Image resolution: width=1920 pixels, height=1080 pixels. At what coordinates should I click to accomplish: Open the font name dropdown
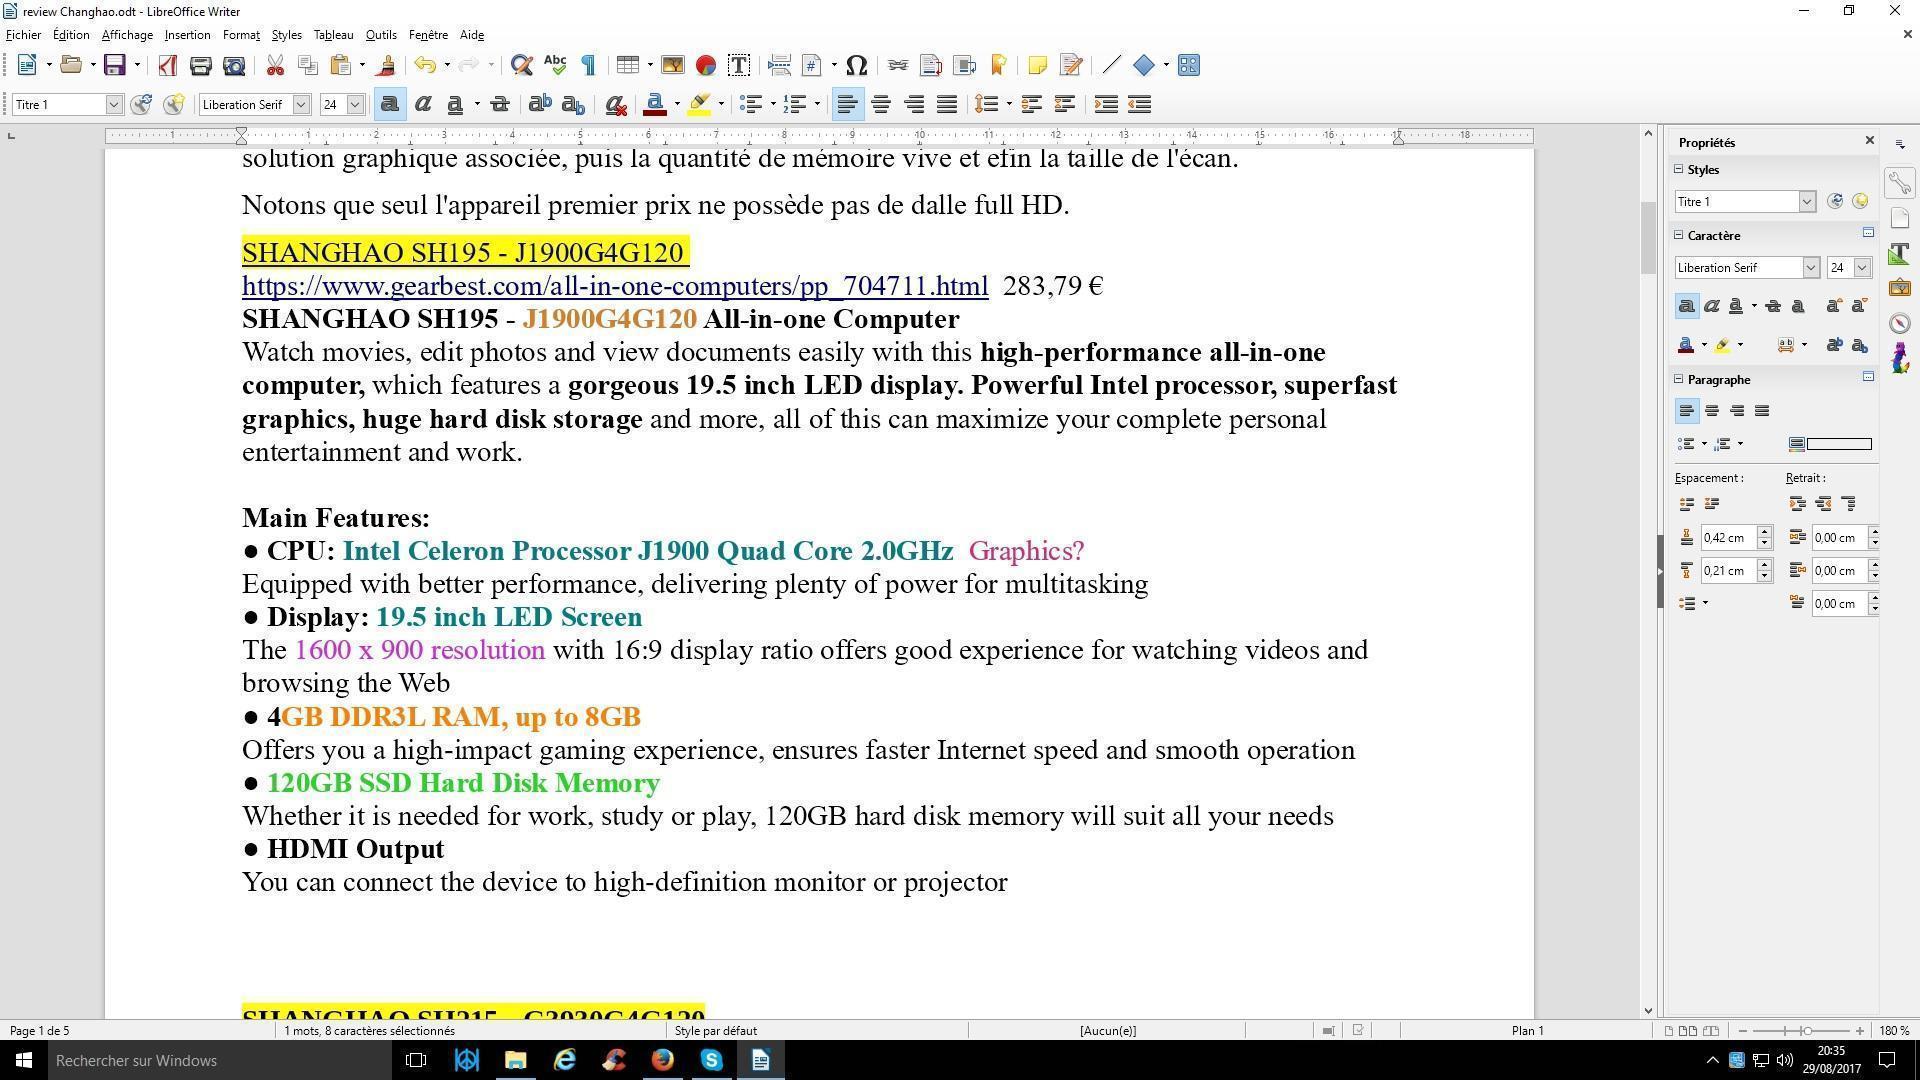coord(301,105)
